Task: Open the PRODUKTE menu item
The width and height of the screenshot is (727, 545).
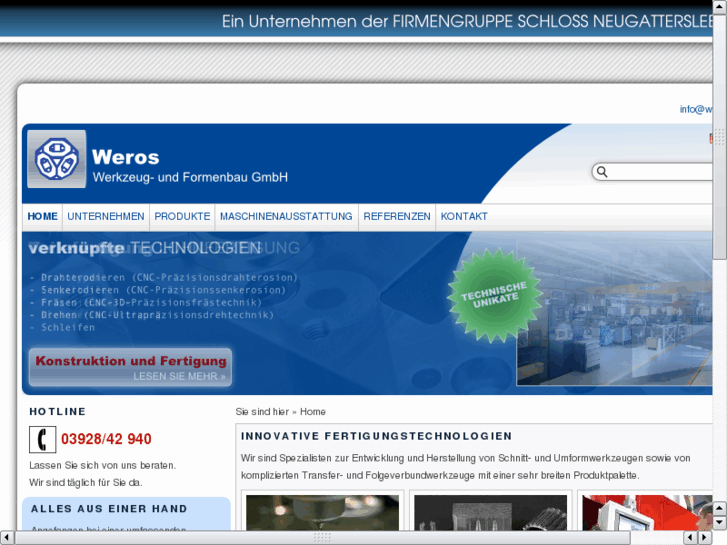Action: tap(182, 217)
